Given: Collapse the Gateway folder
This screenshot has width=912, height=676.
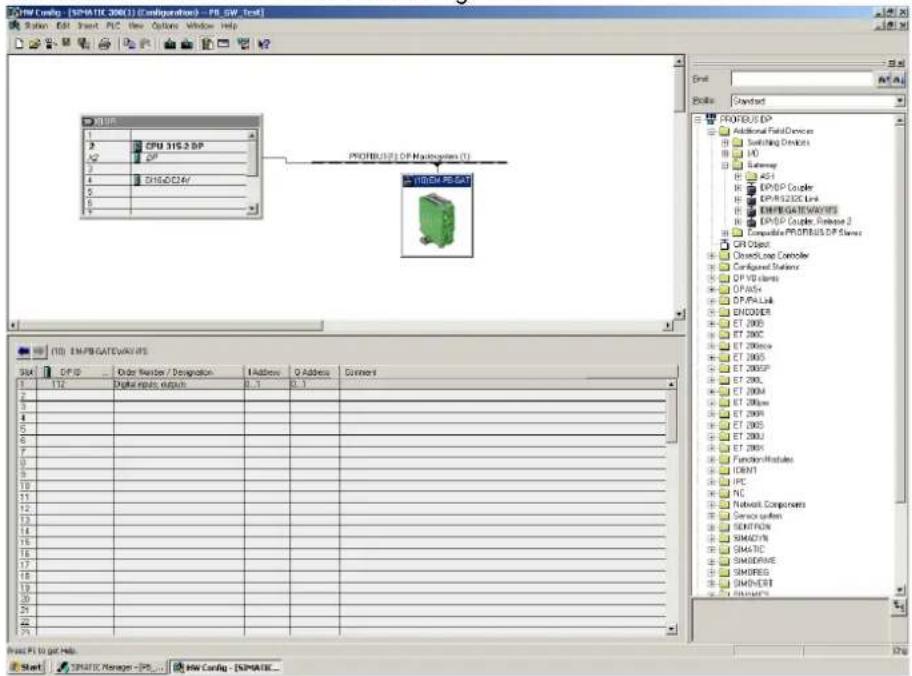Looking at the screenshot, I should pos(725,165).
